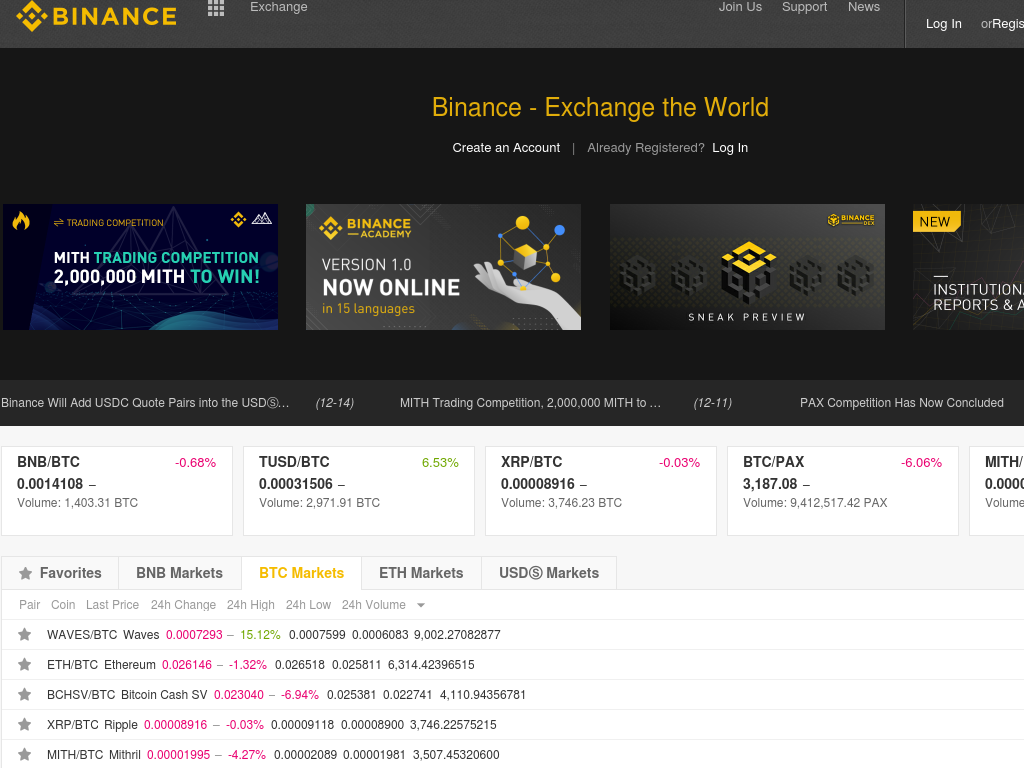Sort table by 24h High column

pyautogui.click(x=251, y=605)
